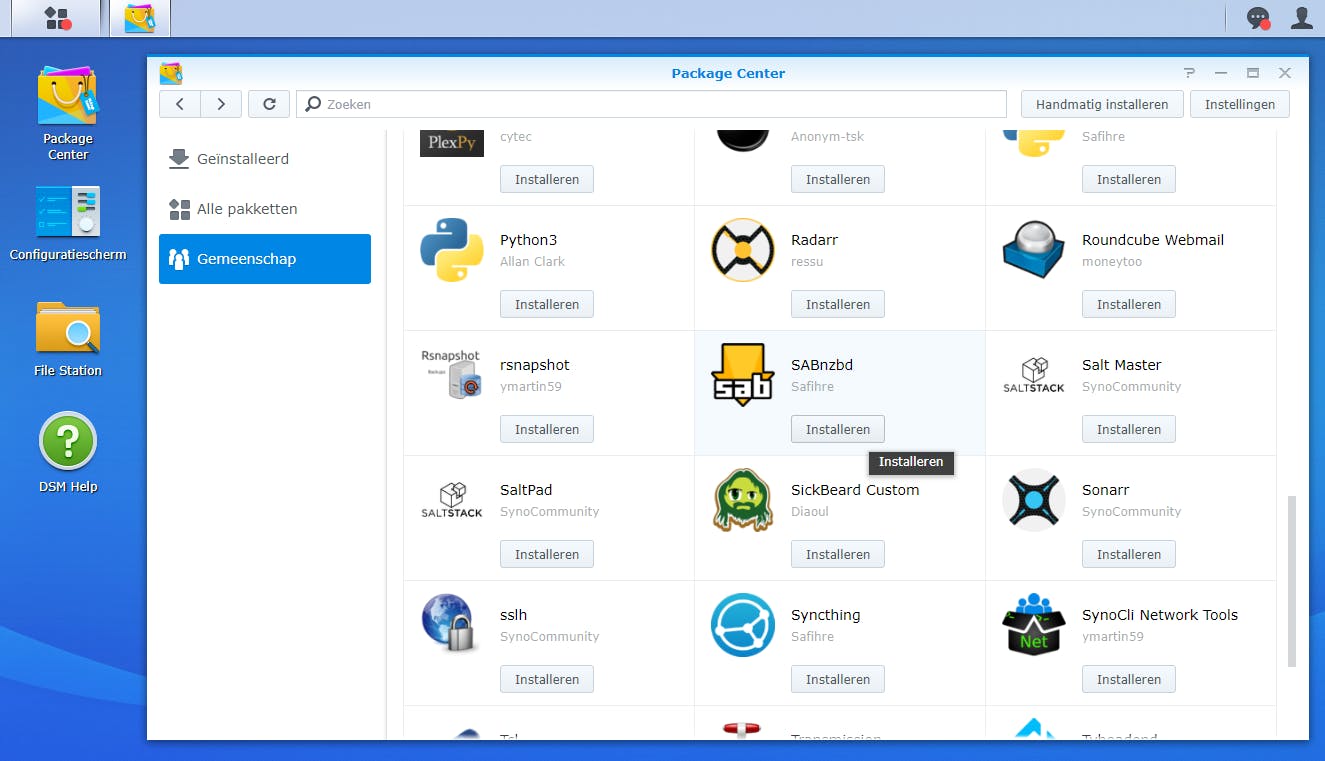Image resolution: width=1325 pixels, height=761 pixels.
Task: Click Handmatig installeren button
Action: point(1102,104)
